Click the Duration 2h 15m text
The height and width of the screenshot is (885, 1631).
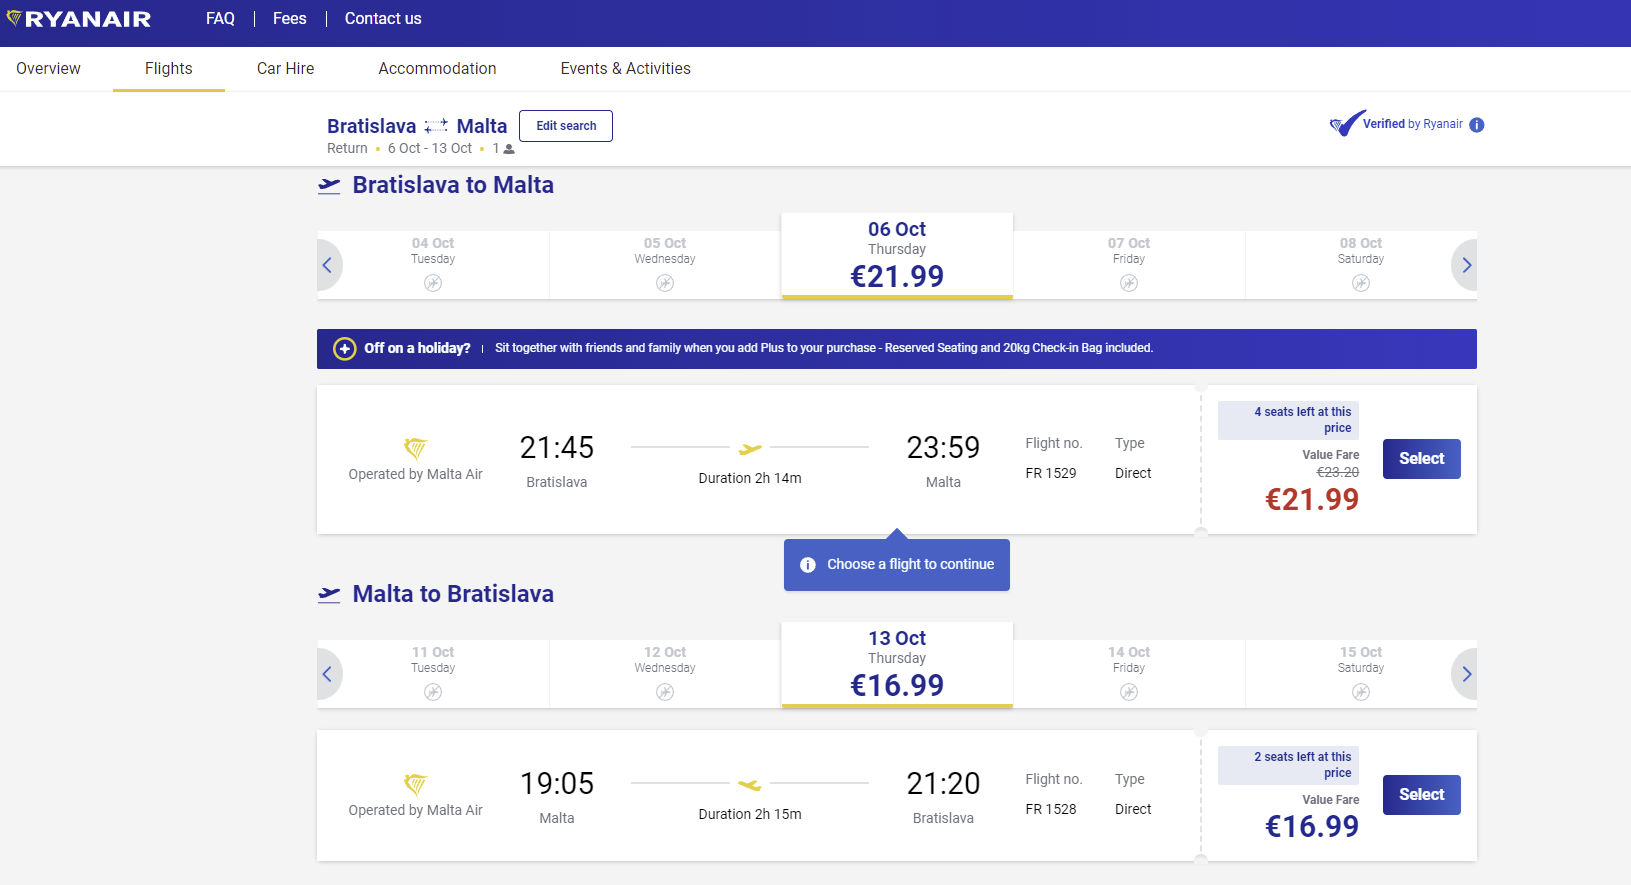750,814
